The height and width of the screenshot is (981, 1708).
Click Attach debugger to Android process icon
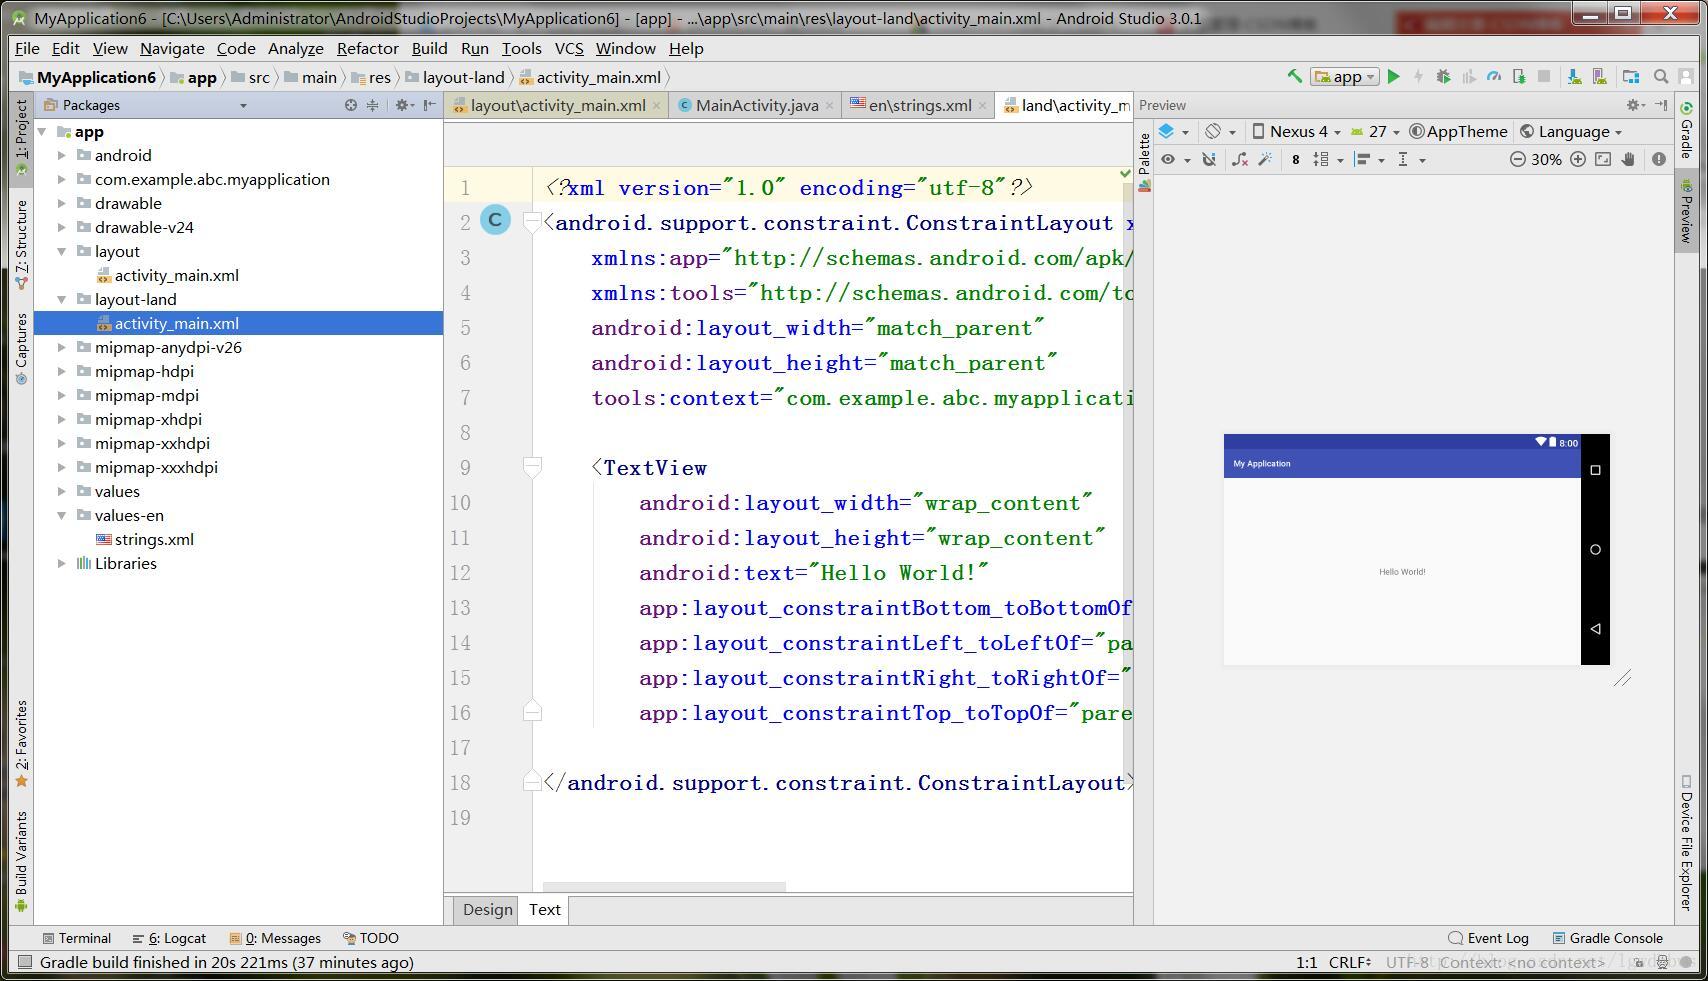(1519, 77)
